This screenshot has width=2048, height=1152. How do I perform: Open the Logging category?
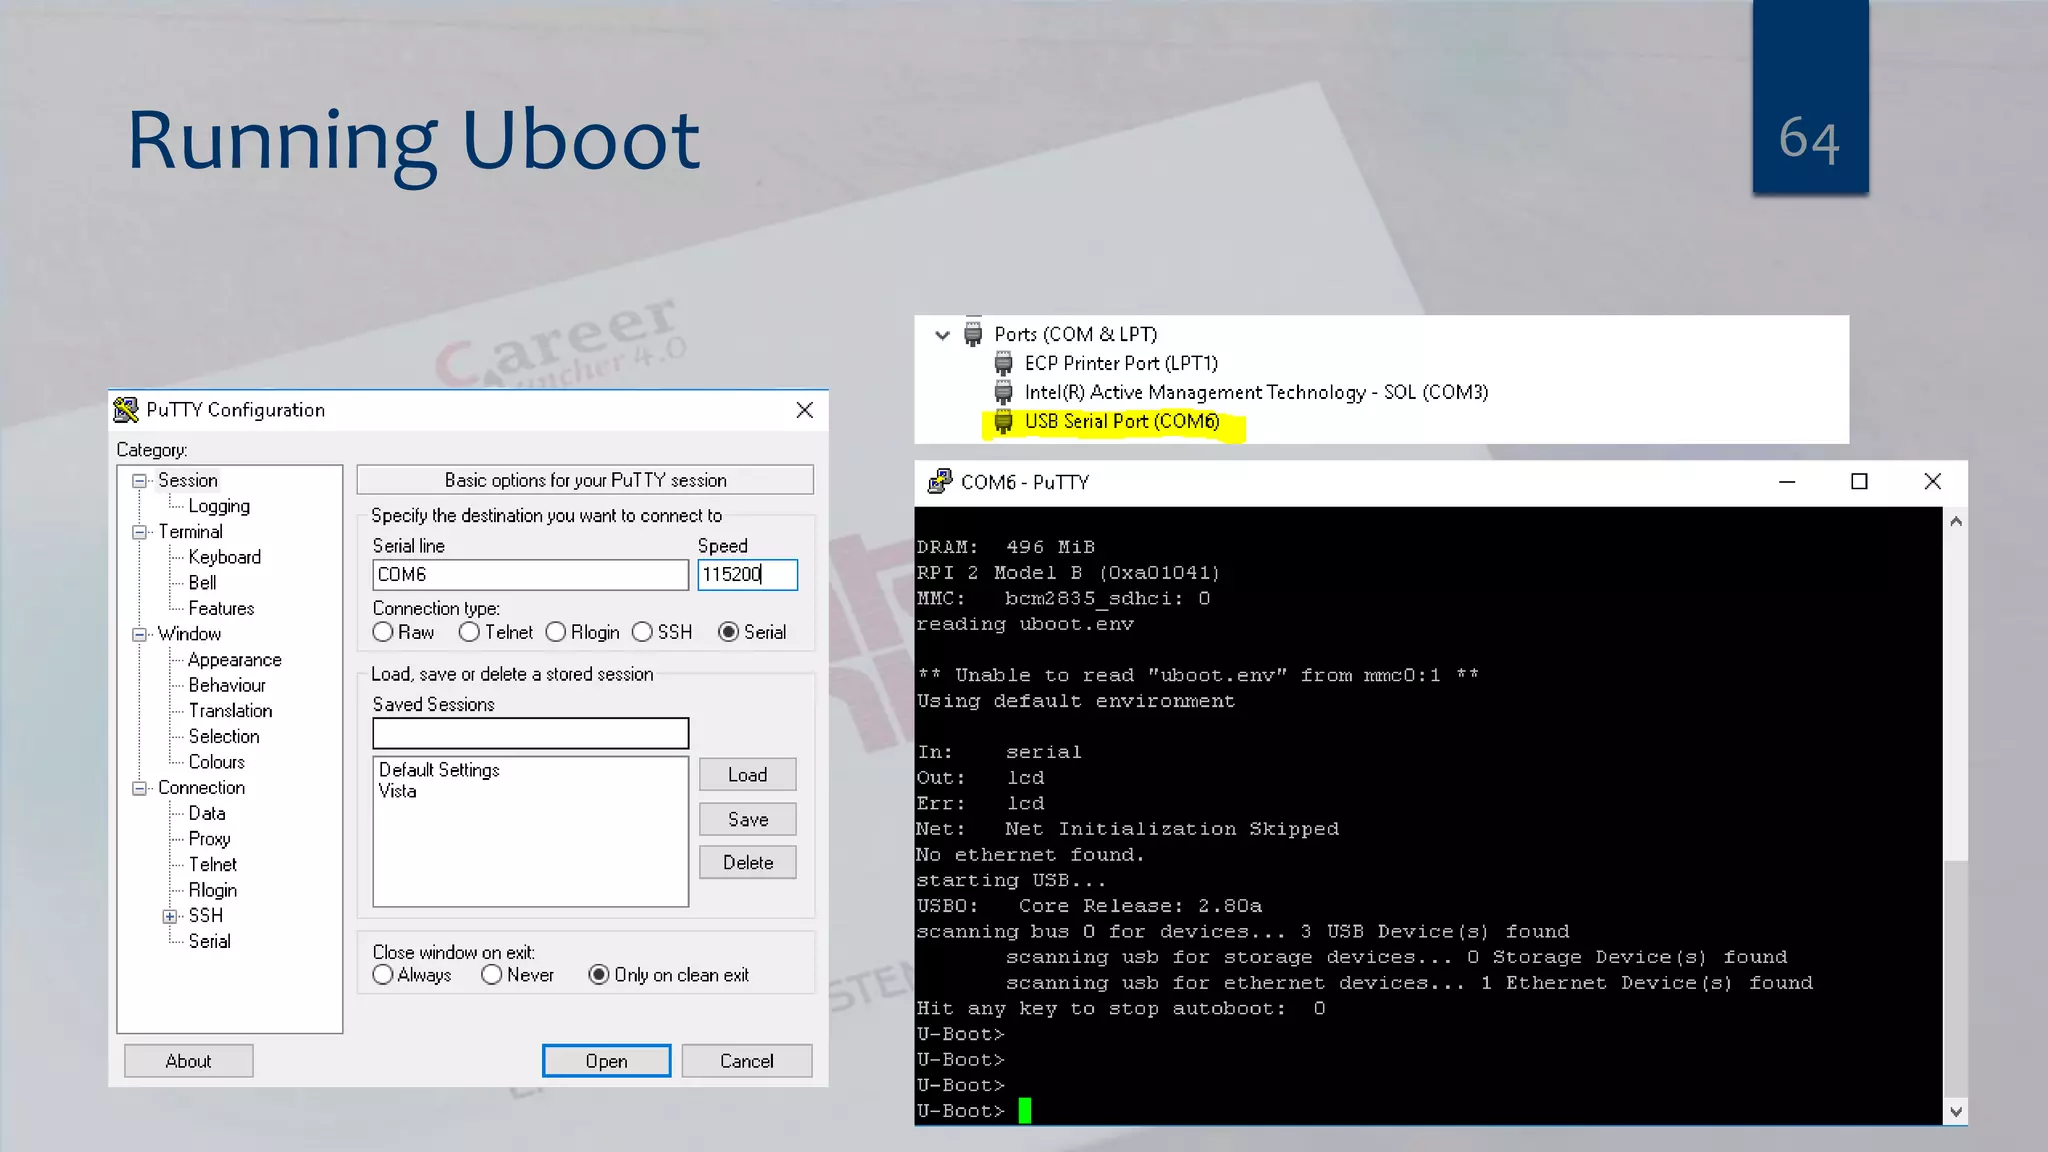[x=219, y=507]
